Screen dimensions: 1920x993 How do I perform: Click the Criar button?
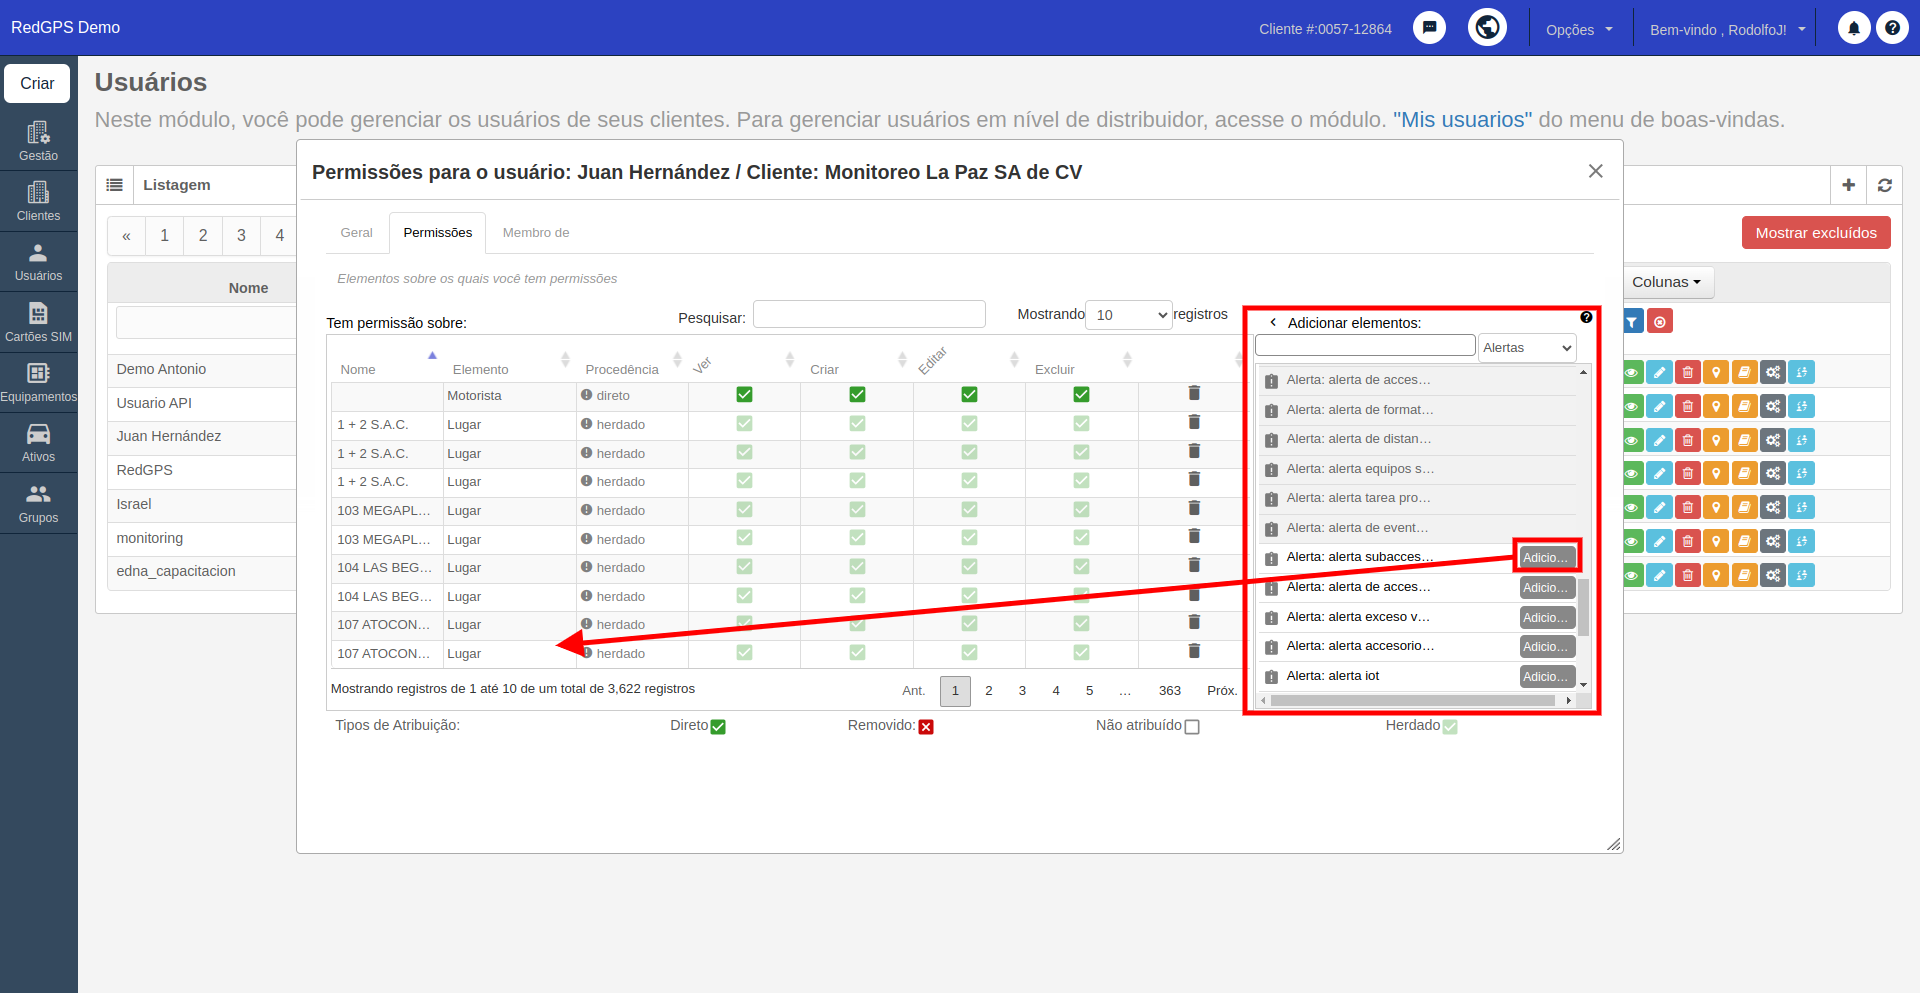coord(37,83)
